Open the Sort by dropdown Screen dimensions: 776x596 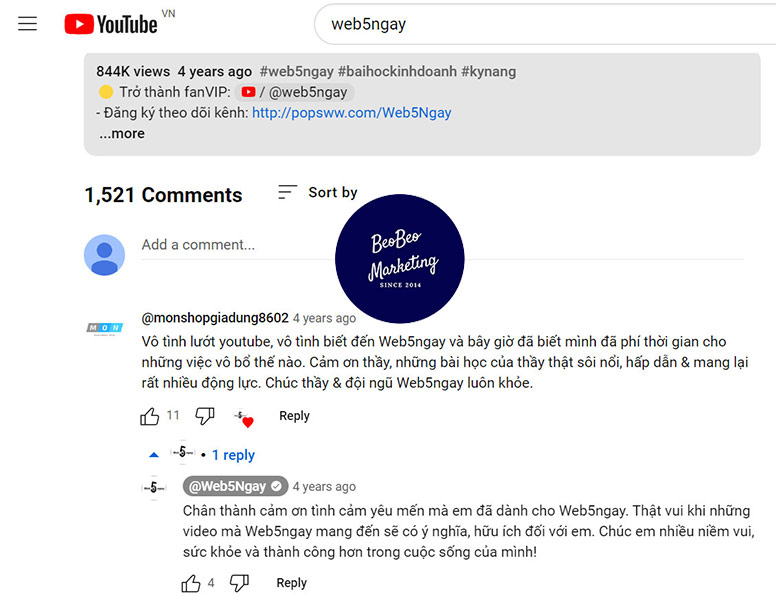317,192
